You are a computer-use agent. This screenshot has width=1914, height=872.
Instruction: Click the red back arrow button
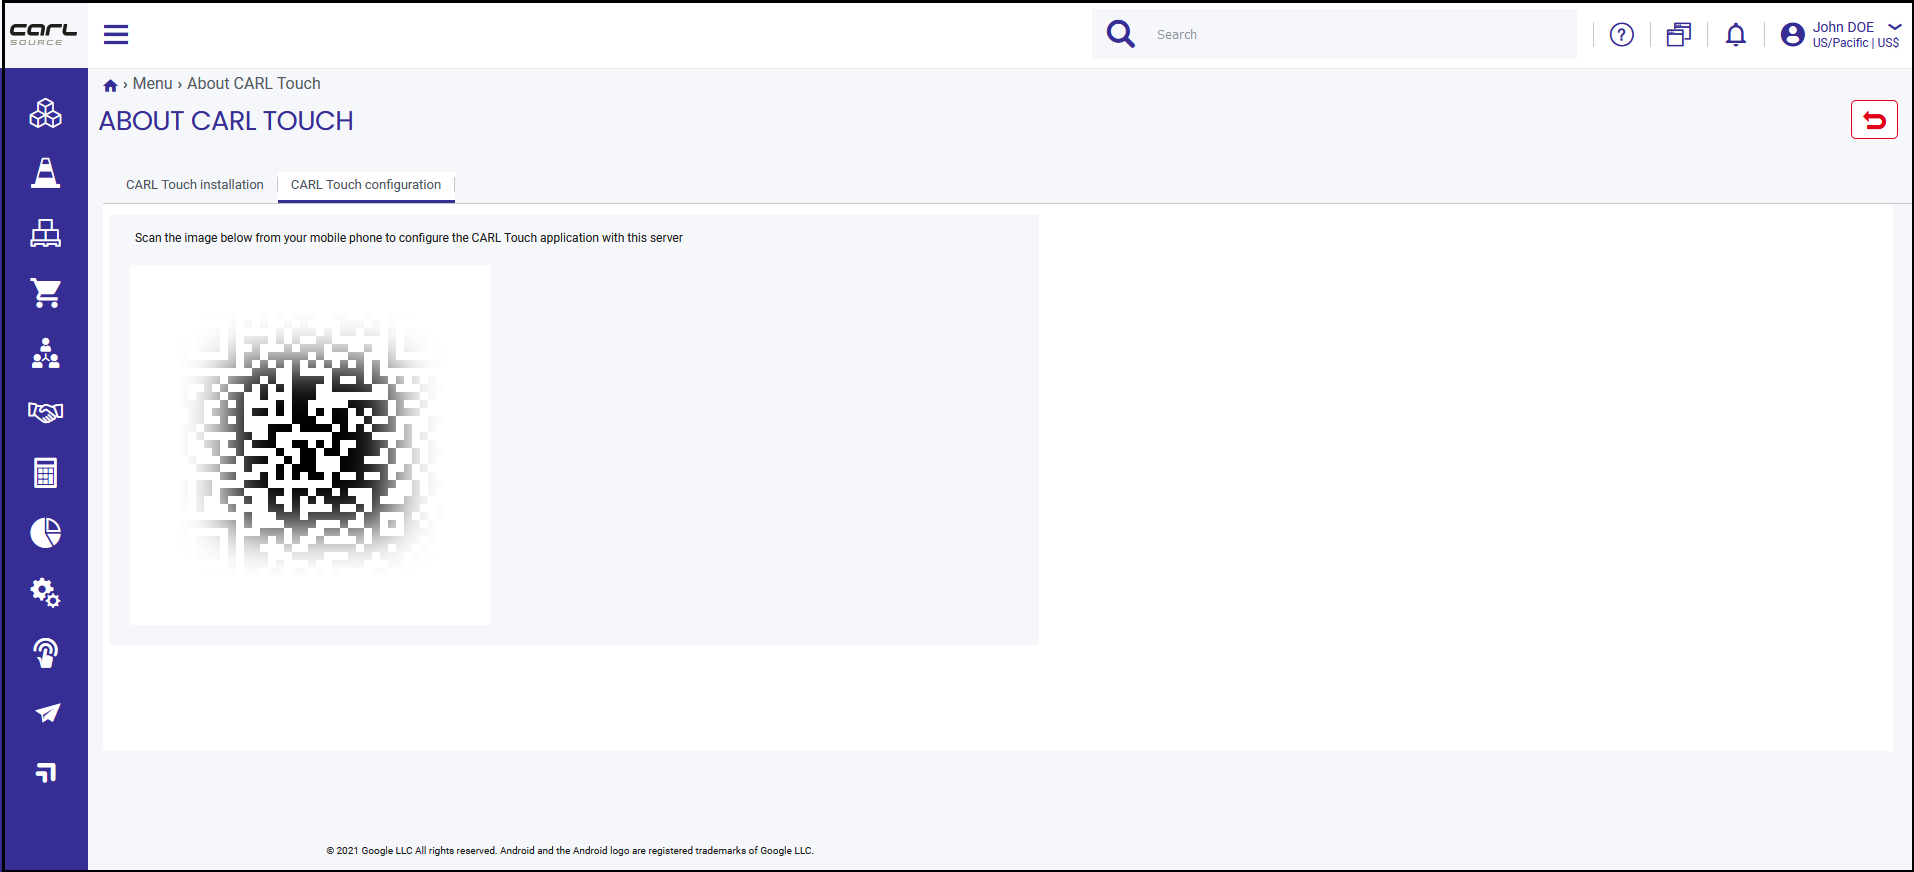1874,120
